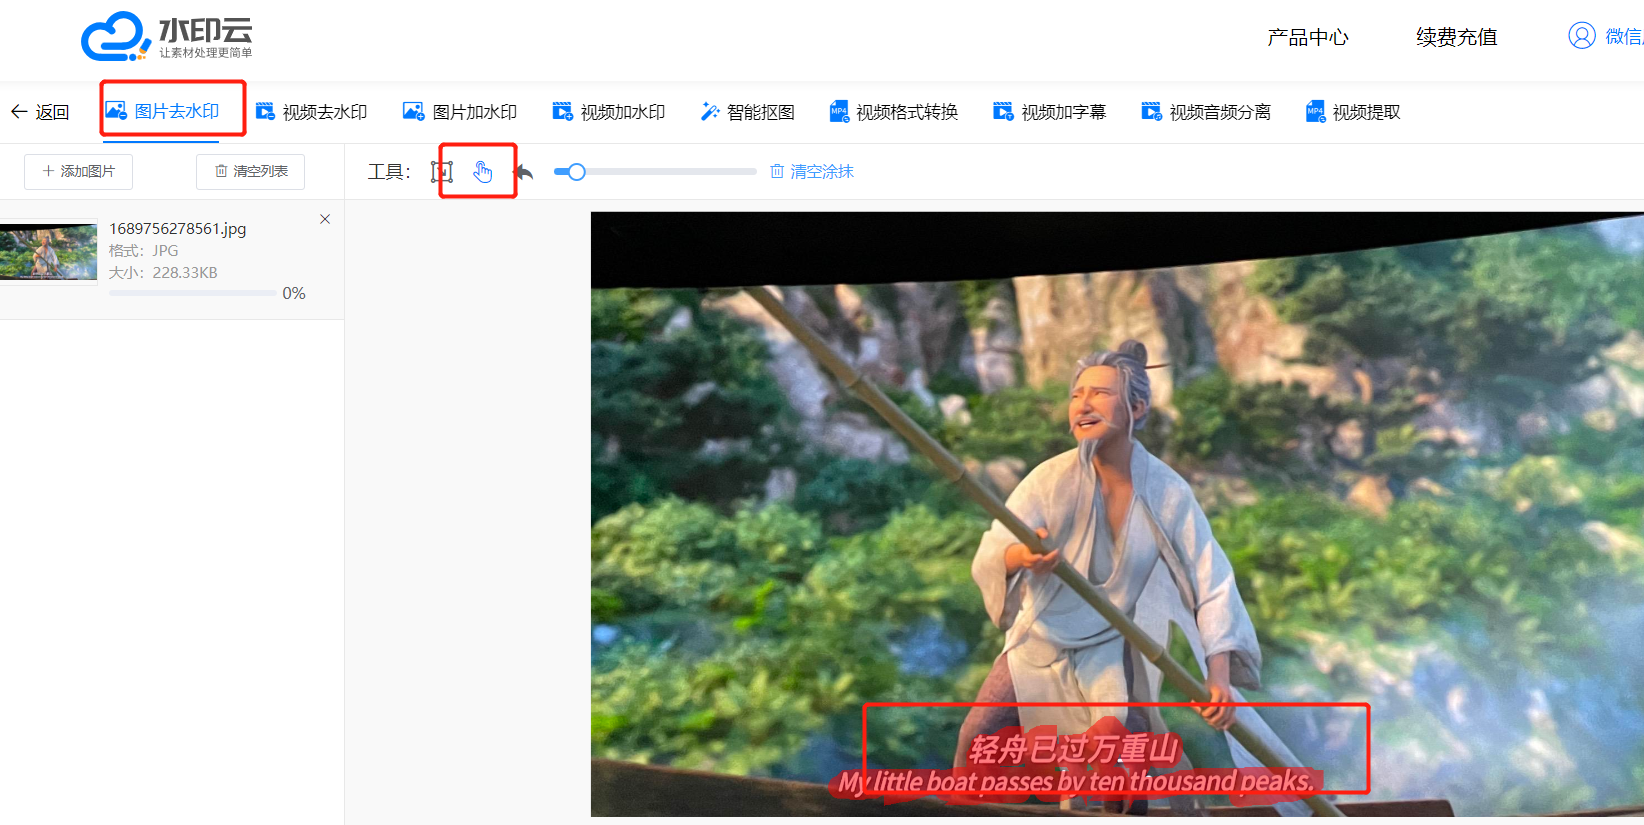Viewport: 1644px width, 825px height.
Task: Click 产品中心 in the header
Action: click(1308, 38)
